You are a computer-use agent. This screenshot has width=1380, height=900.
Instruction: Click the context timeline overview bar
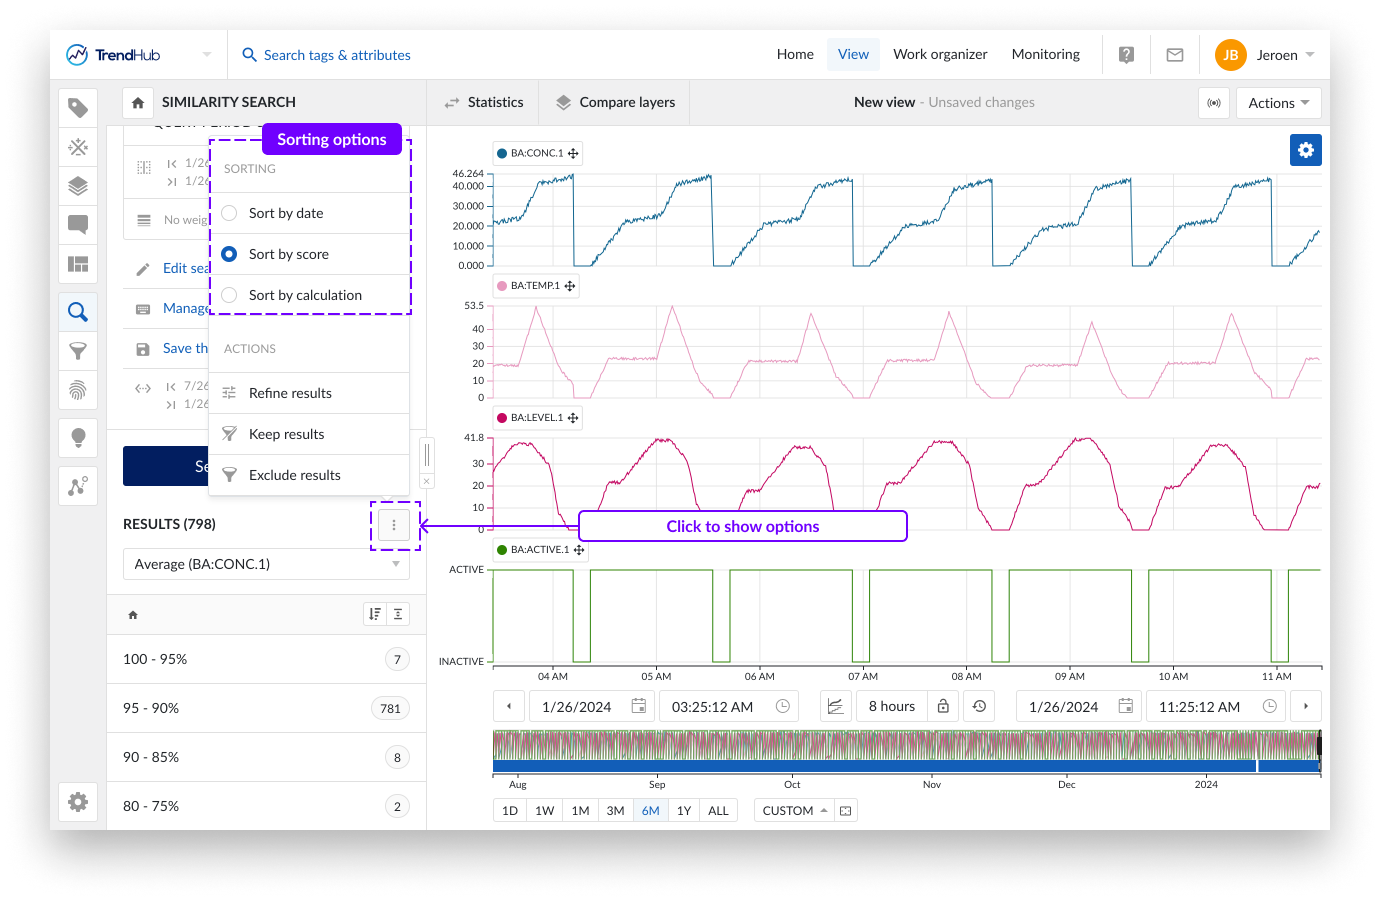click(x=905, y=751)
